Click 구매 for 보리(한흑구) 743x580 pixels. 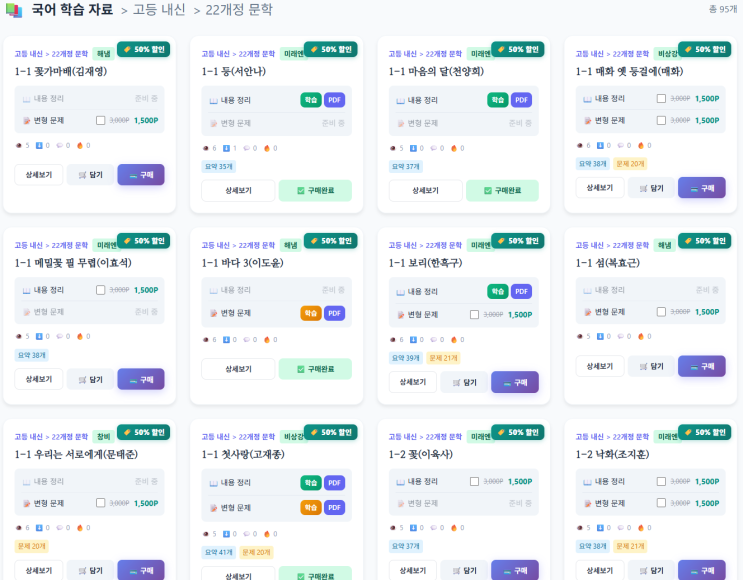[x=515, y=382]
